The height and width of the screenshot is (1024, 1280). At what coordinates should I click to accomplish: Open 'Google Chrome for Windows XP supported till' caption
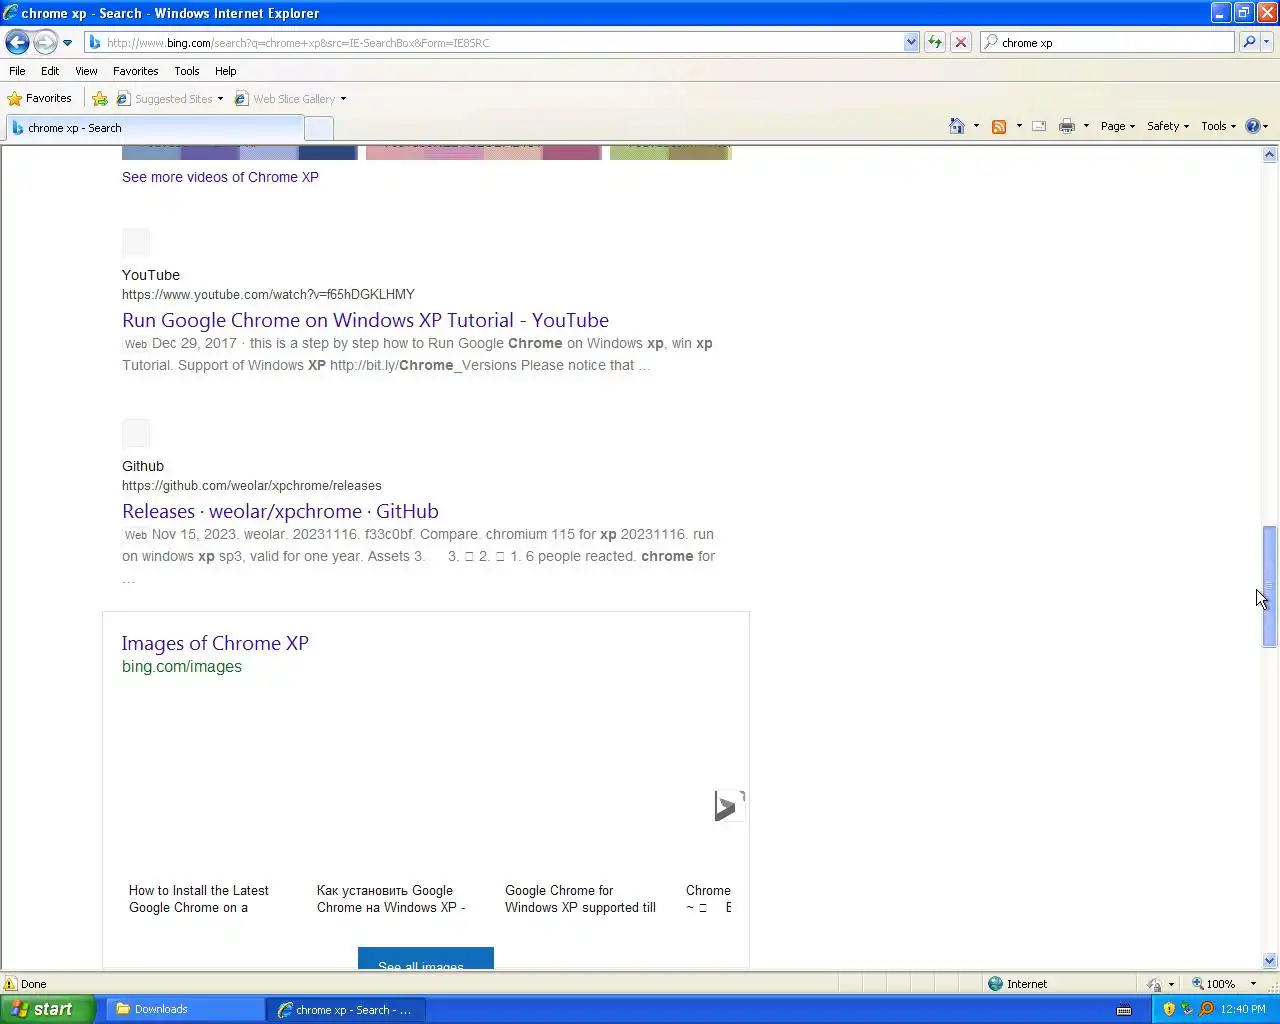580,899
